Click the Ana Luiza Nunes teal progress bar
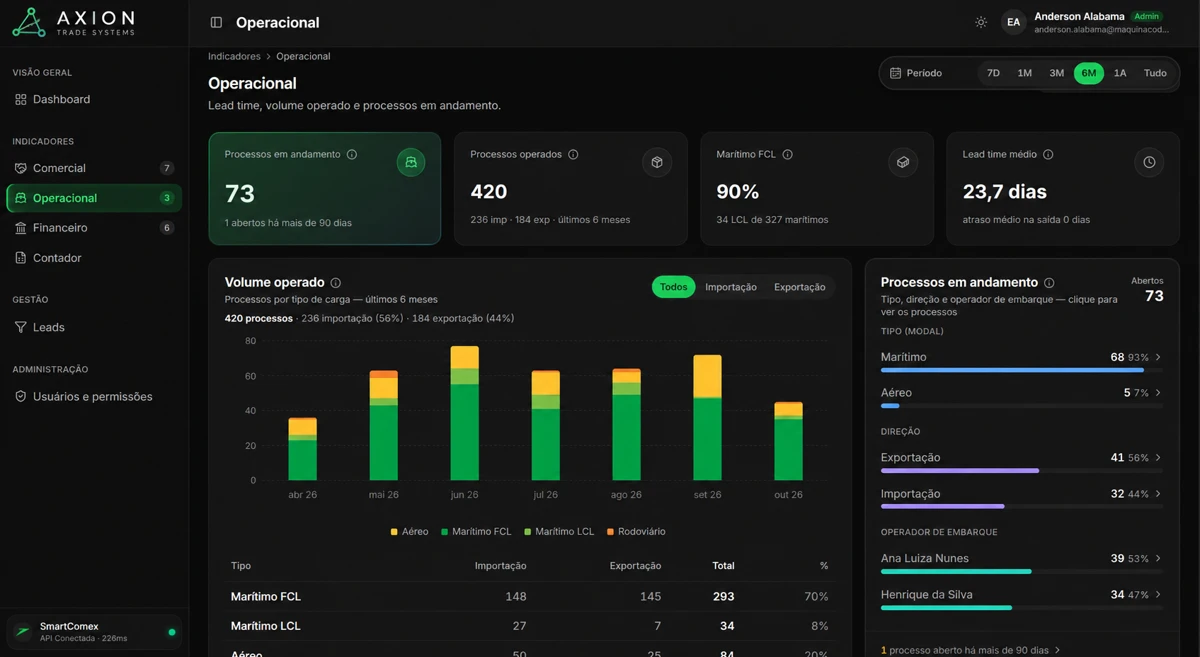The height and width of the screenshot is (657, 1200). [x=956, y=571]
